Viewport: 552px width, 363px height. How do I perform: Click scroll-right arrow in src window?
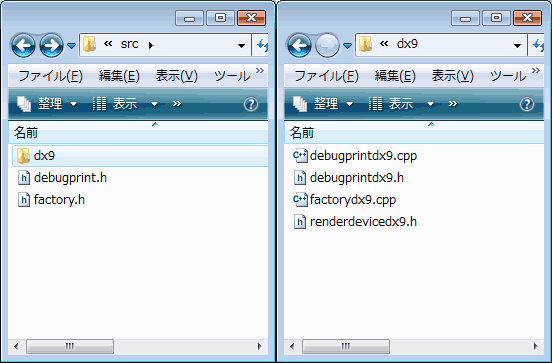tap(260, 346)
